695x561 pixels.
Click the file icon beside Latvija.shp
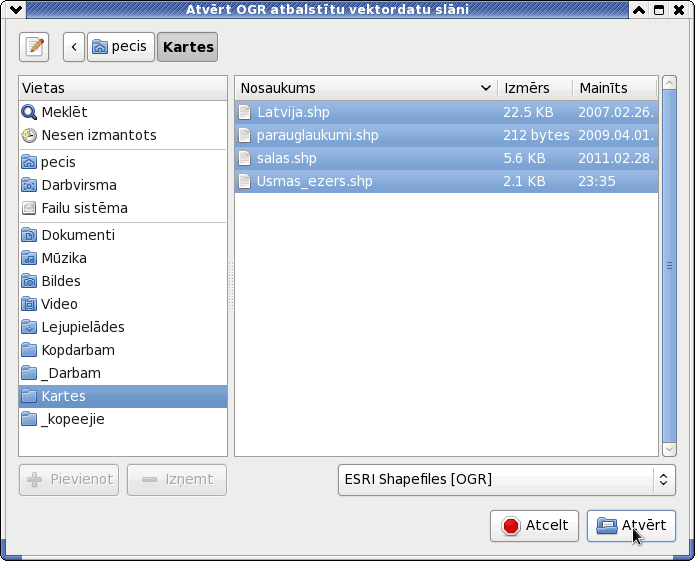(245, 112)
